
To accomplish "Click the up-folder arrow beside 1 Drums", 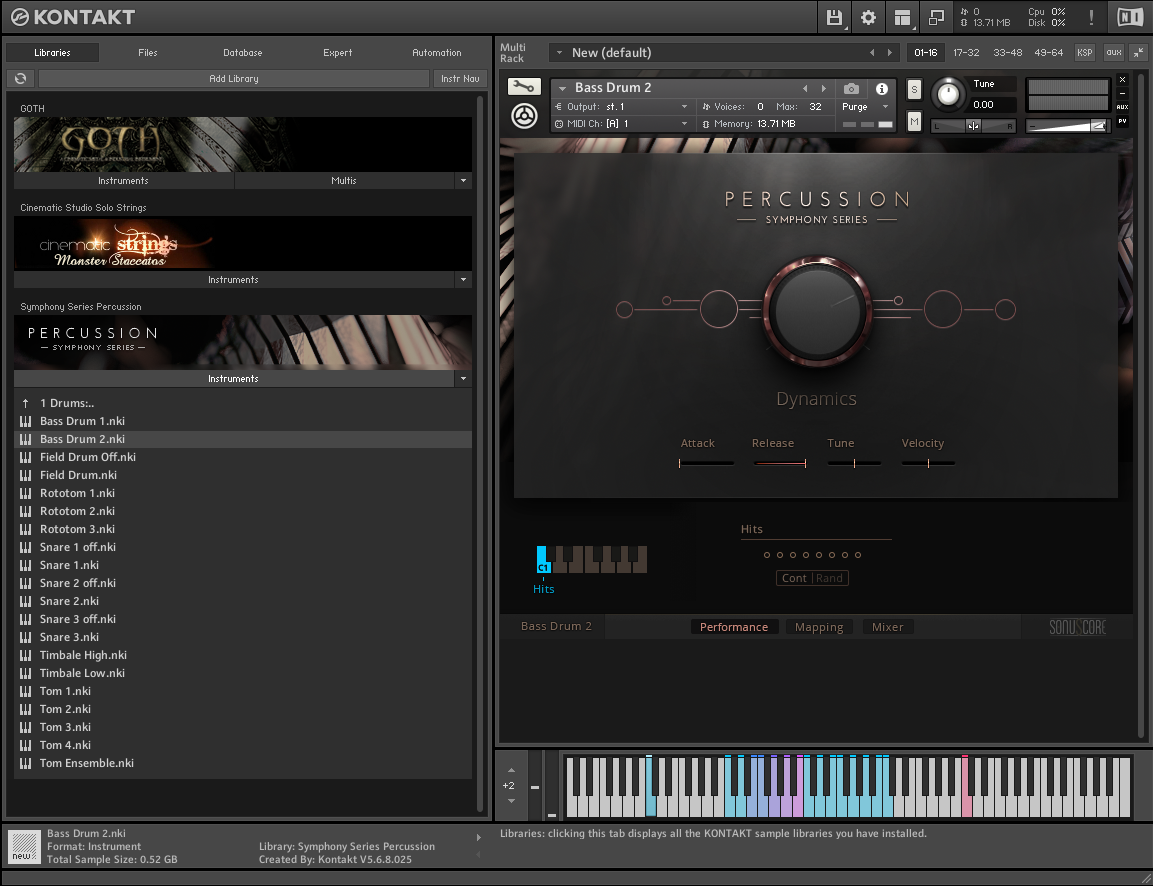I will (26, 403).
